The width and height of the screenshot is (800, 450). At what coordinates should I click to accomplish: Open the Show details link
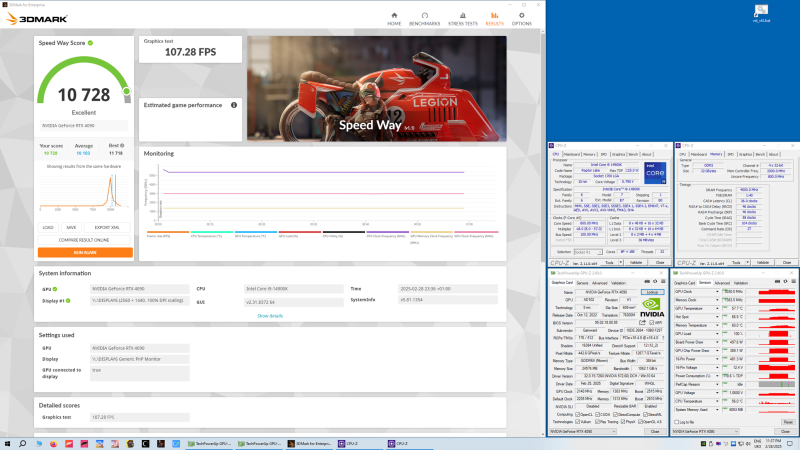pyautogui.click(x=270, y=316)
